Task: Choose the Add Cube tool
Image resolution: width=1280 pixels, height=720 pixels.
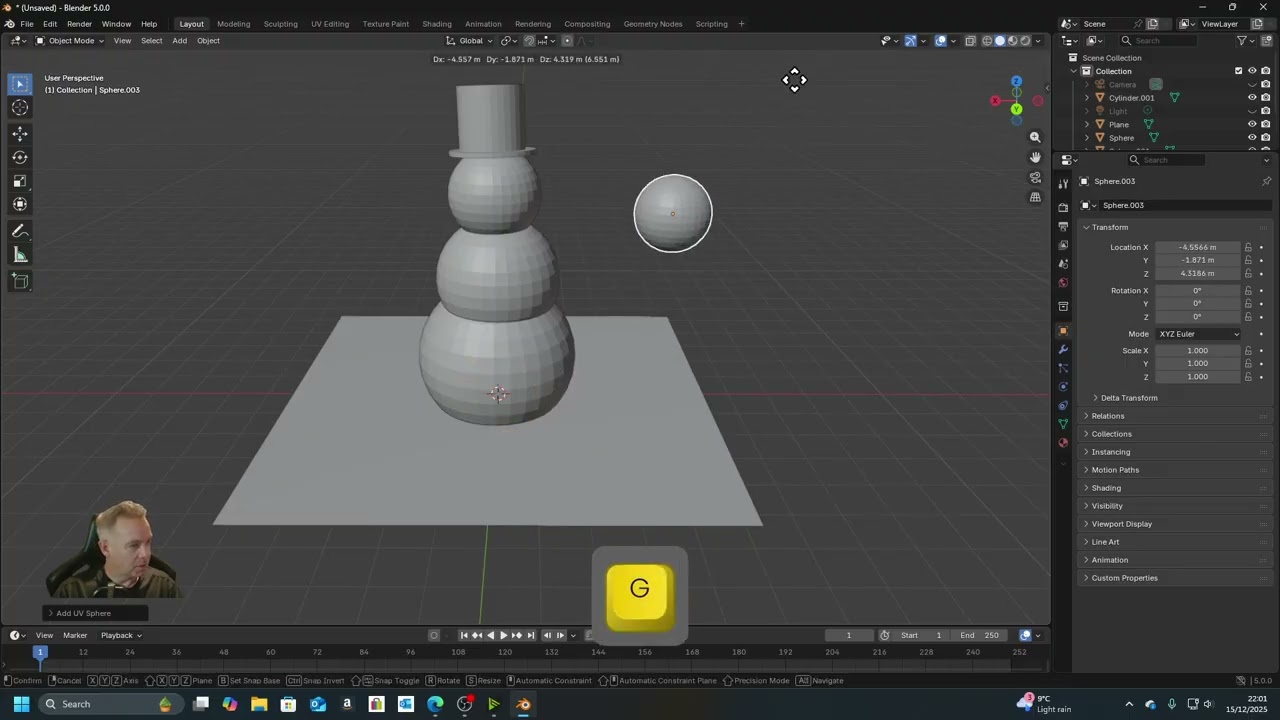Action: (20, 282)
